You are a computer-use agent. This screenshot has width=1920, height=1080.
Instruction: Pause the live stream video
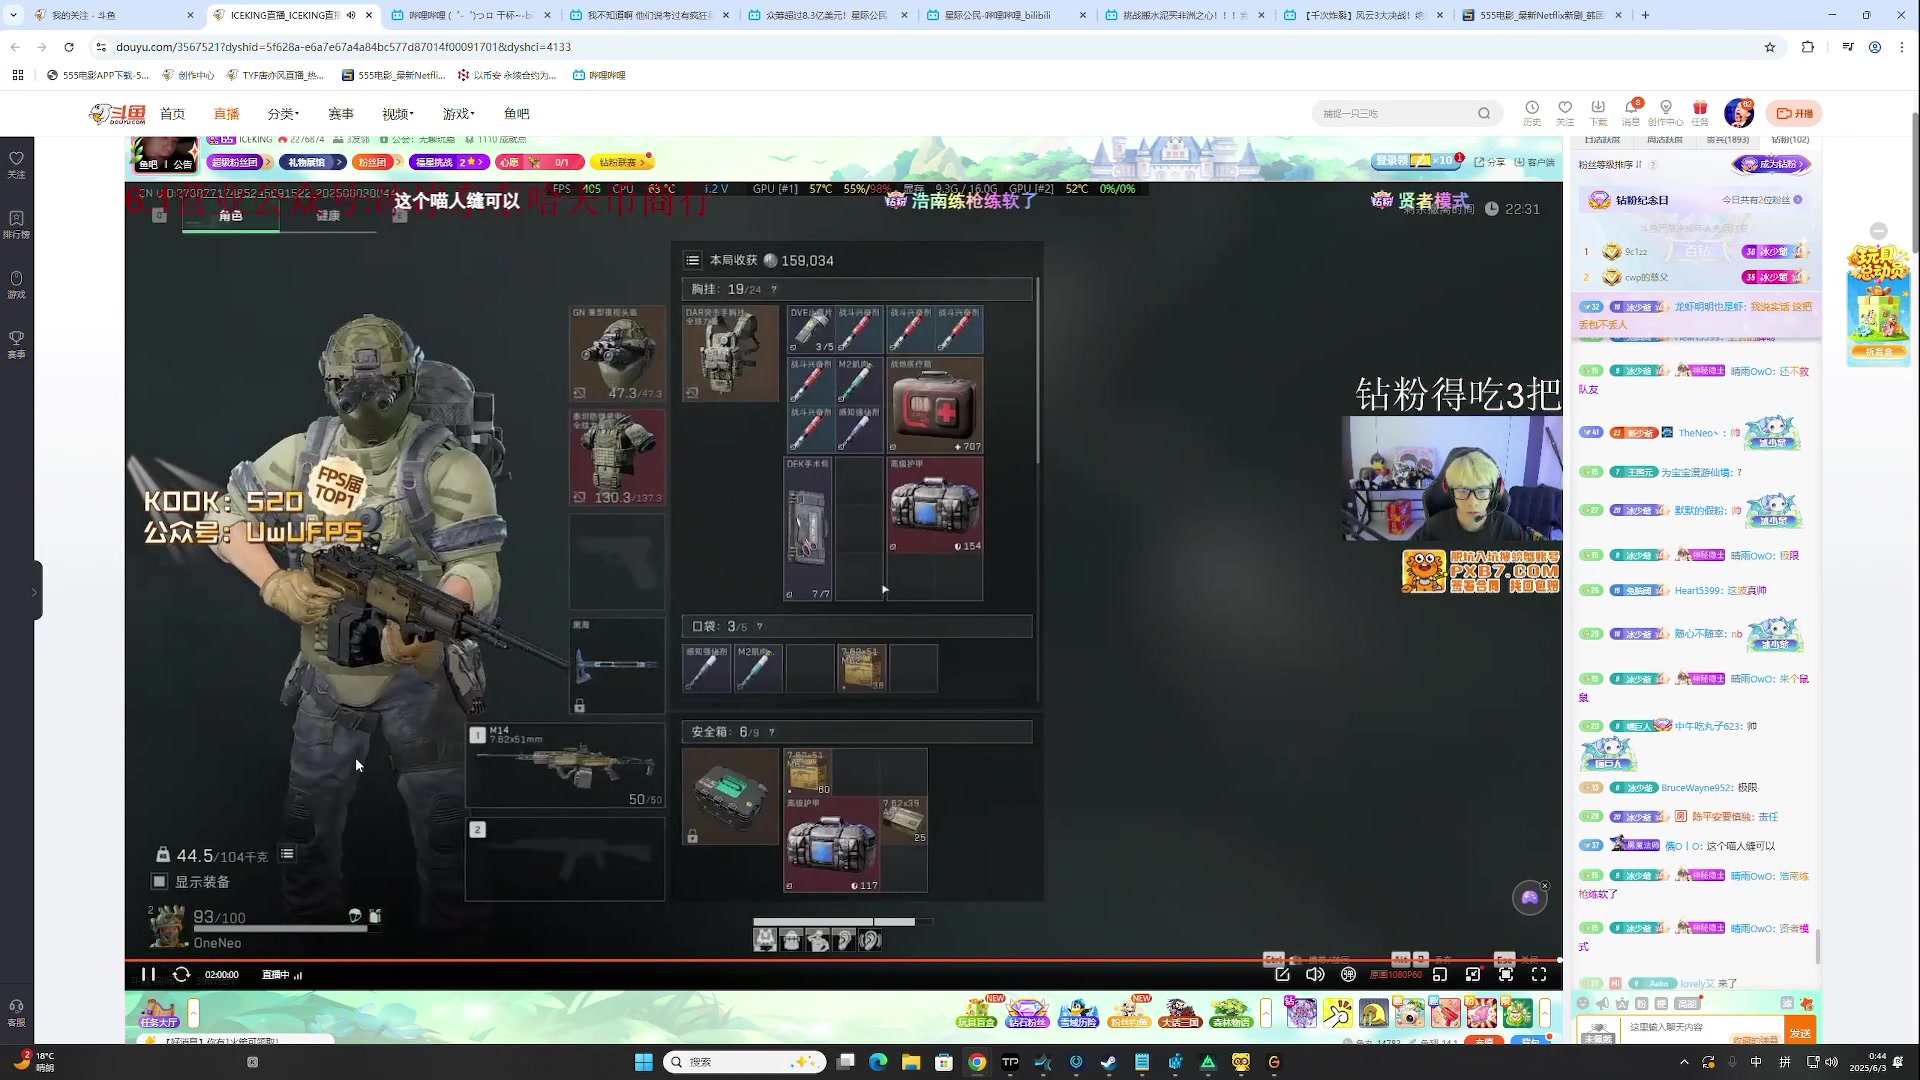148,974
